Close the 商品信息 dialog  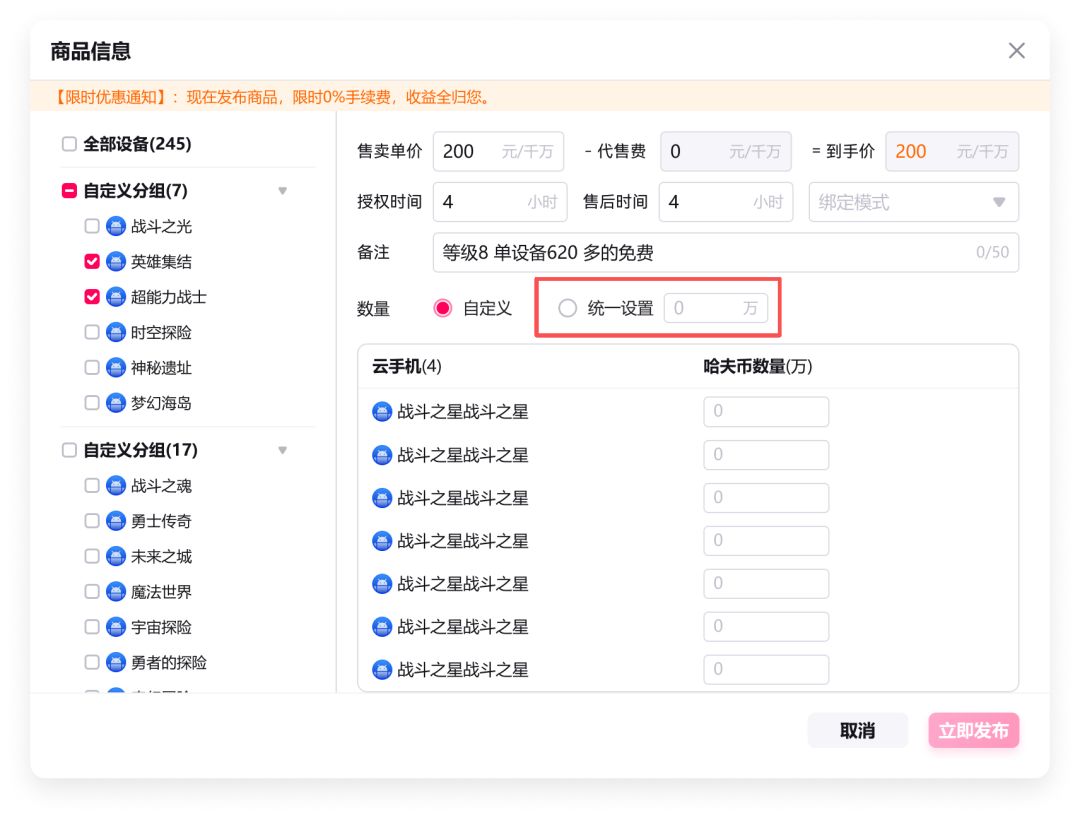point(1016,51)
